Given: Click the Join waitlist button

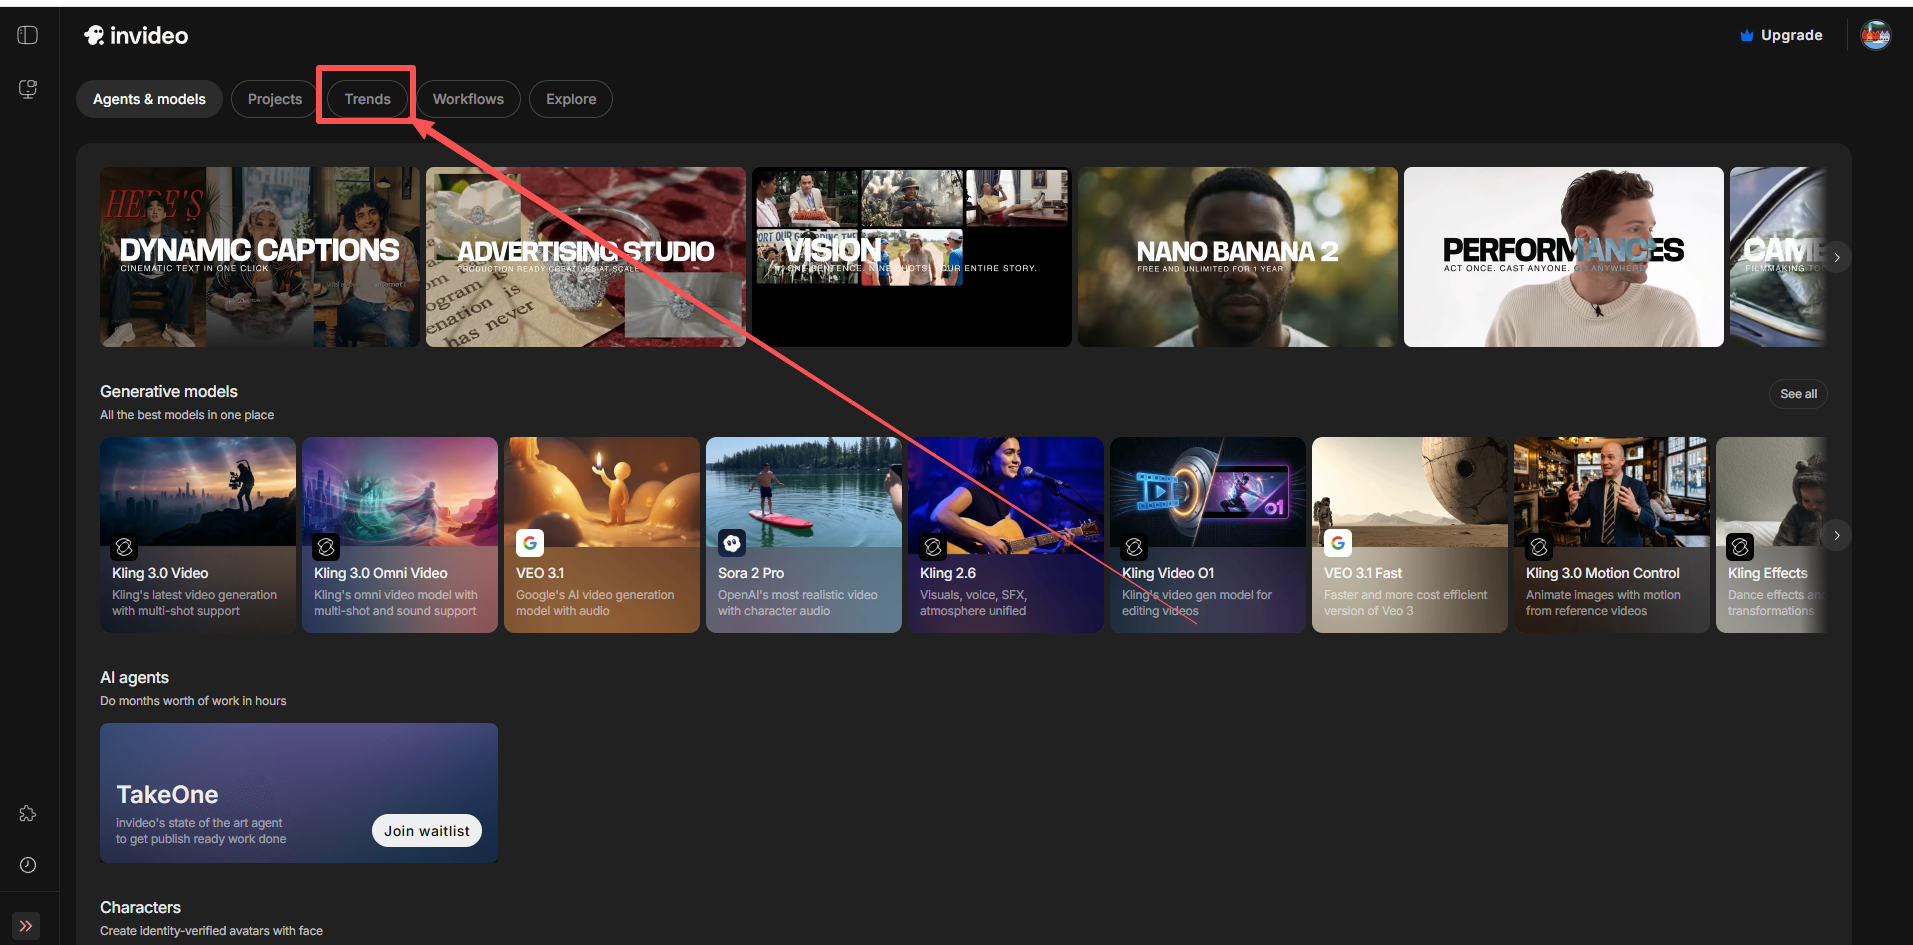Looking at the screenshot, I should pyautogui.click(x=426, y=831).
